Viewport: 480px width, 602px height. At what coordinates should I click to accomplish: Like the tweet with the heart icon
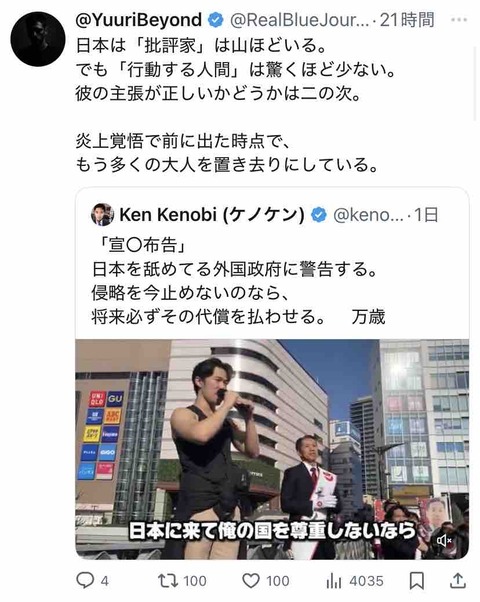click(x=251, y=581)
